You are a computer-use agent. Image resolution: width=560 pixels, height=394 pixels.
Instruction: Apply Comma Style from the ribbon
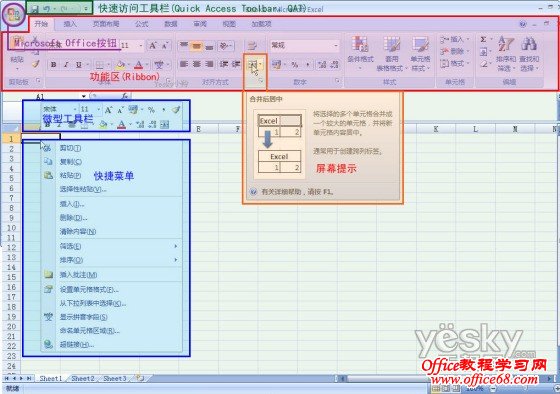tap(308, 65)
